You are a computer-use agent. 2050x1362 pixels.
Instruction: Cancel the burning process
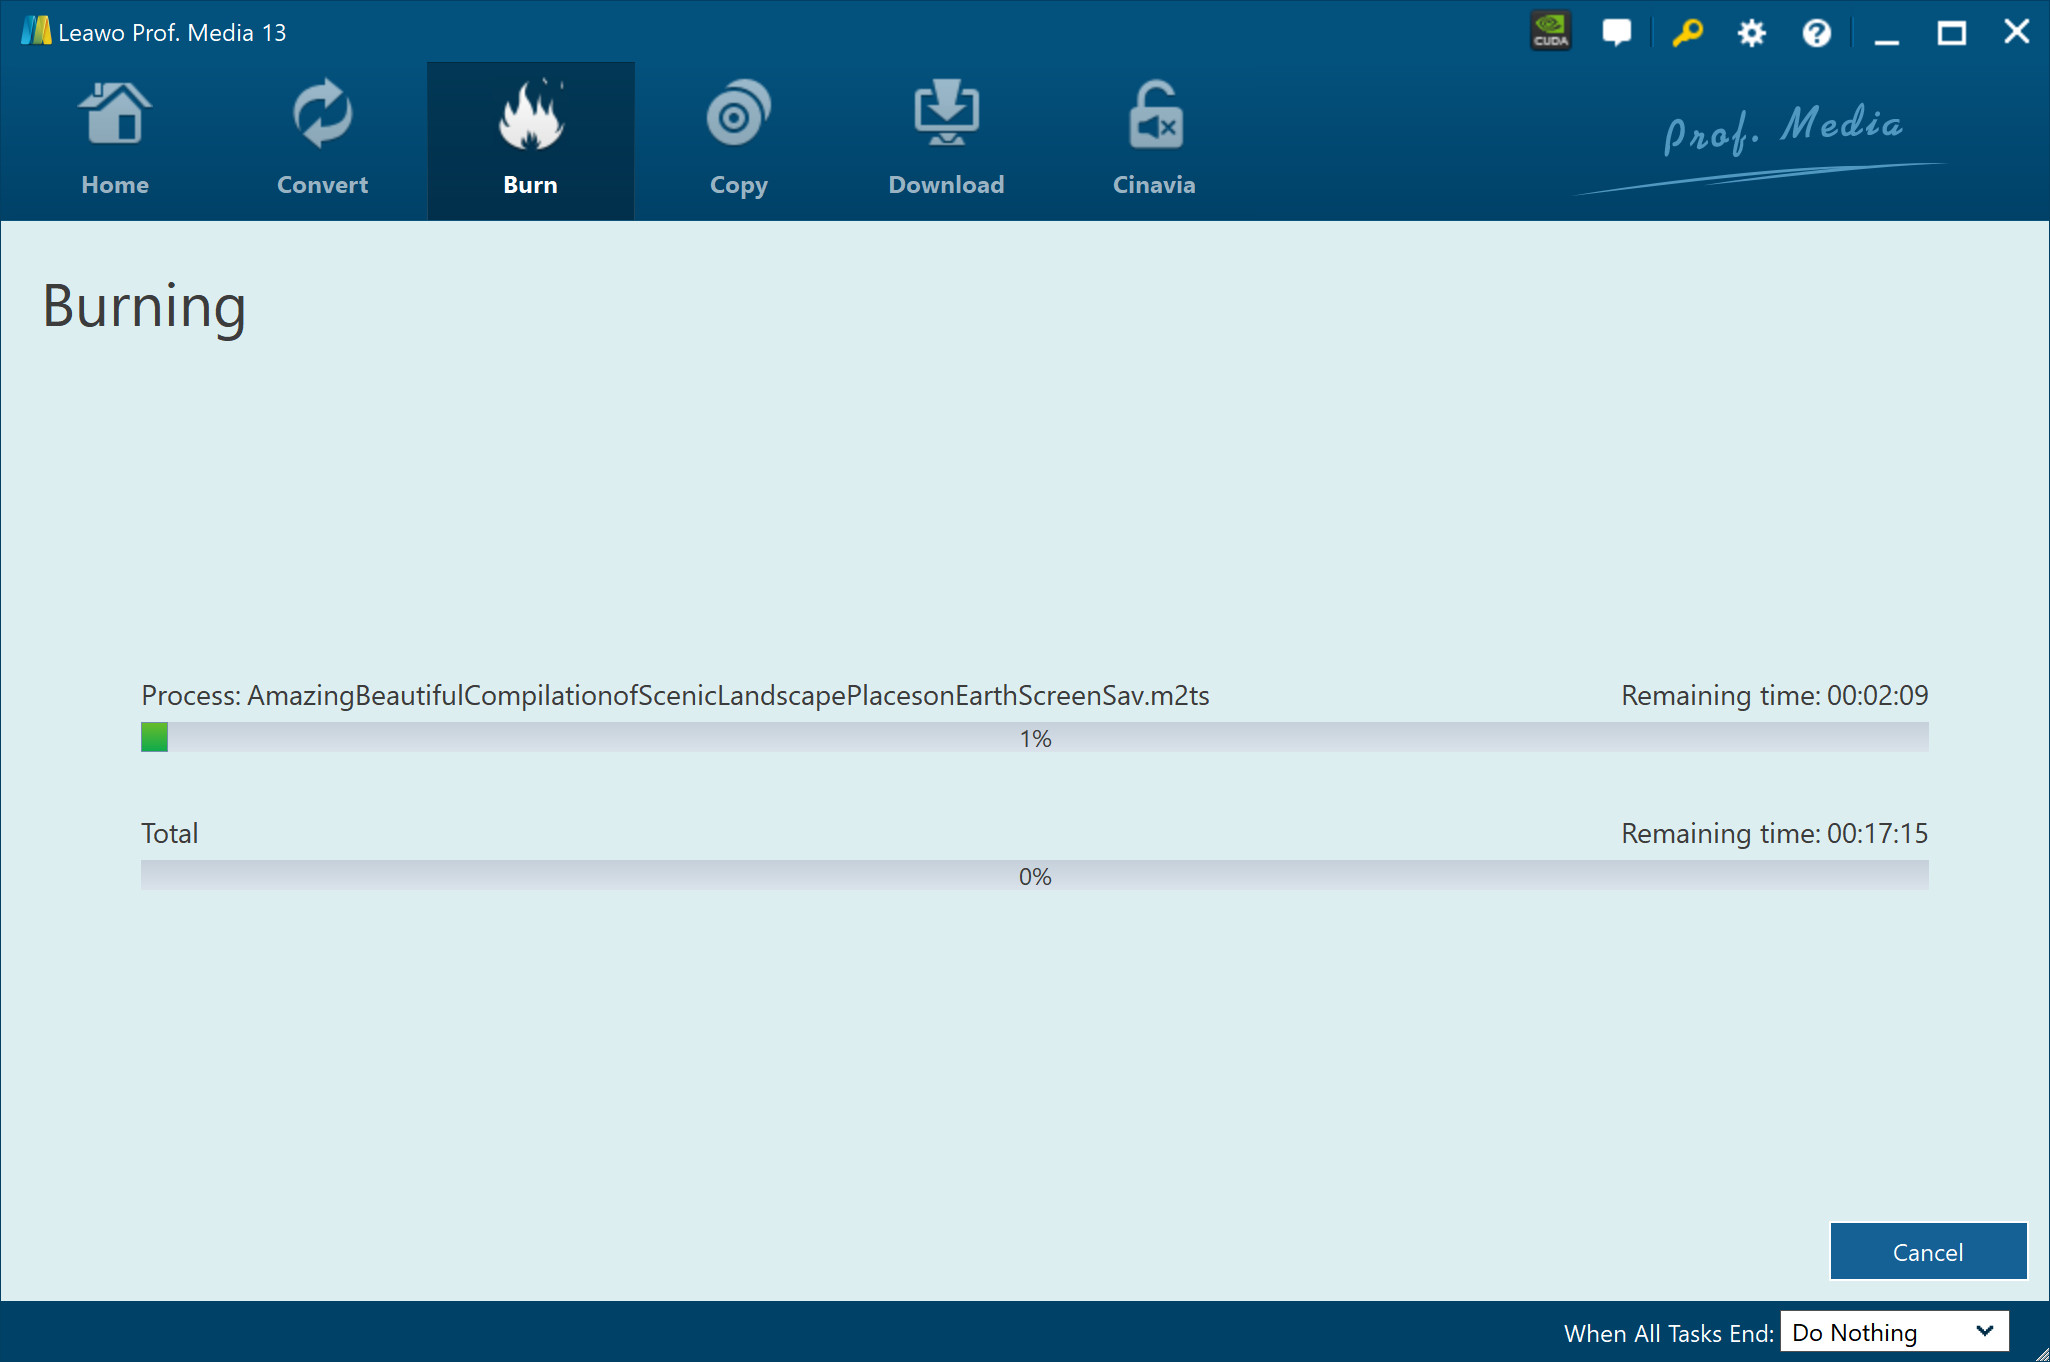click(x=1927, y=1251)
